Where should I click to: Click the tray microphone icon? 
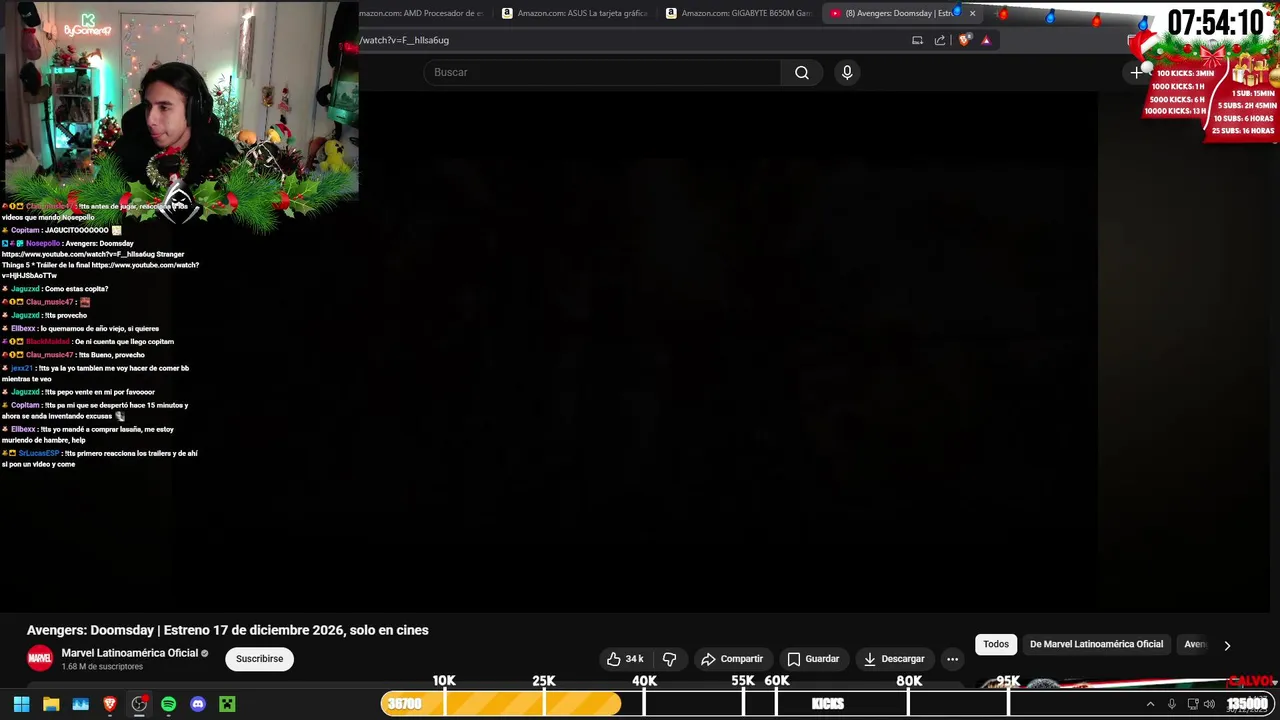tap(1172, 704)
